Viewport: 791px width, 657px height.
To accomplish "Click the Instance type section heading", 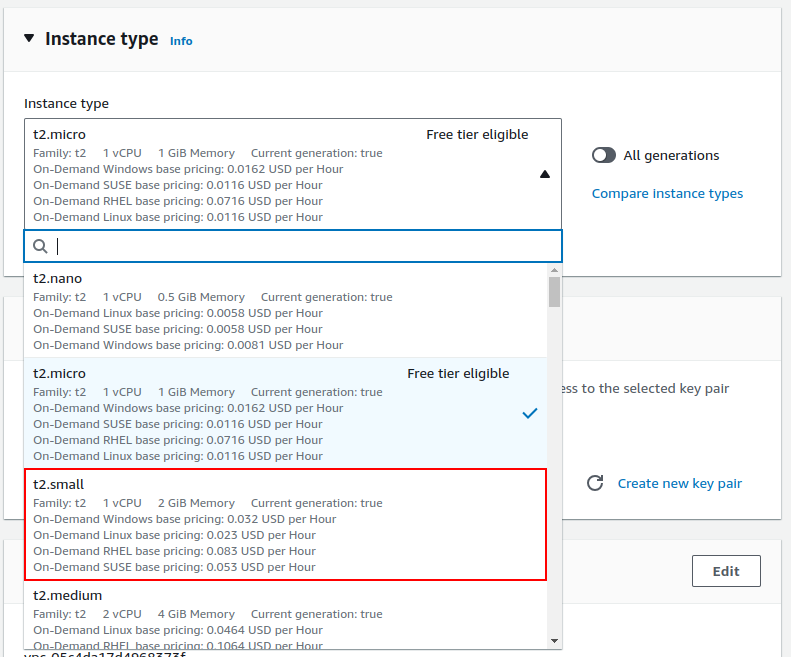I will pyautogui.click(x=101, y=39).
